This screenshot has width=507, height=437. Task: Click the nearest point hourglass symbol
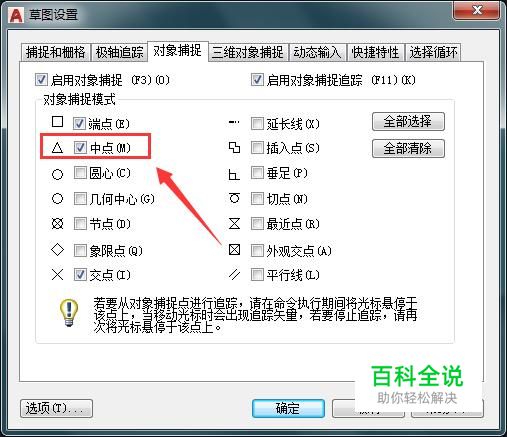pos(234,224)
